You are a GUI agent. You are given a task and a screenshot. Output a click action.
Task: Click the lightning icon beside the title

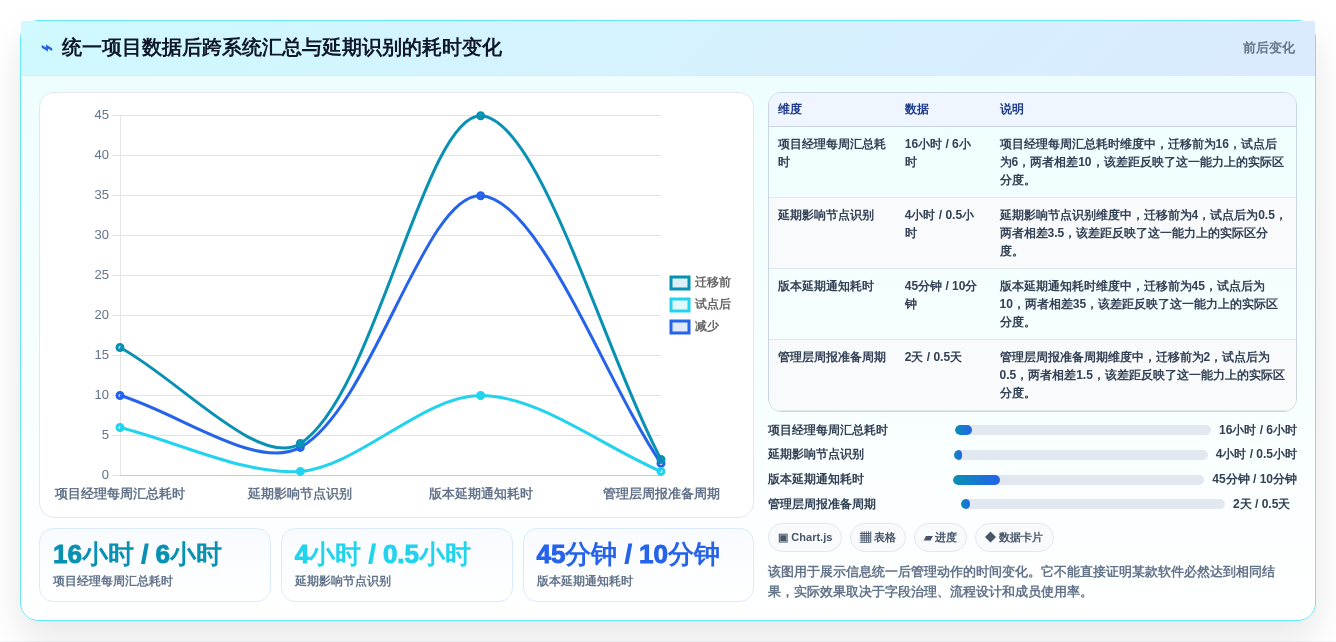pyautogui.click(x=47, y=48)
